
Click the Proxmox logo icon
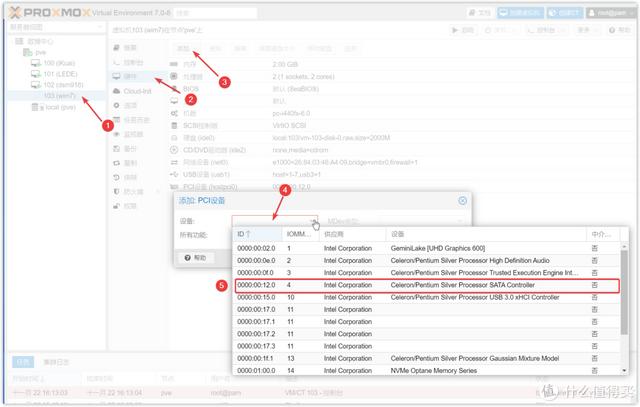[x=15, y=13]
